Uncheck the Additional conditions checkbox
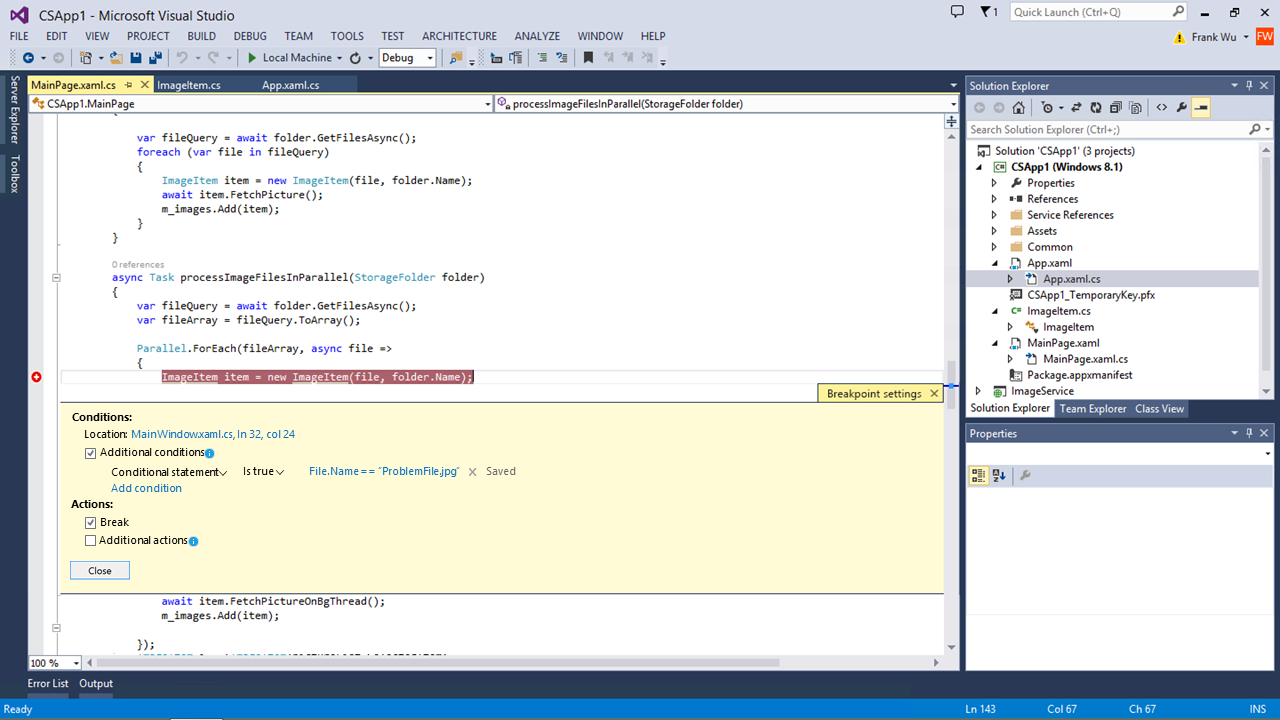The height and width of the screenshot is (720, 1280). click(91, 453)
